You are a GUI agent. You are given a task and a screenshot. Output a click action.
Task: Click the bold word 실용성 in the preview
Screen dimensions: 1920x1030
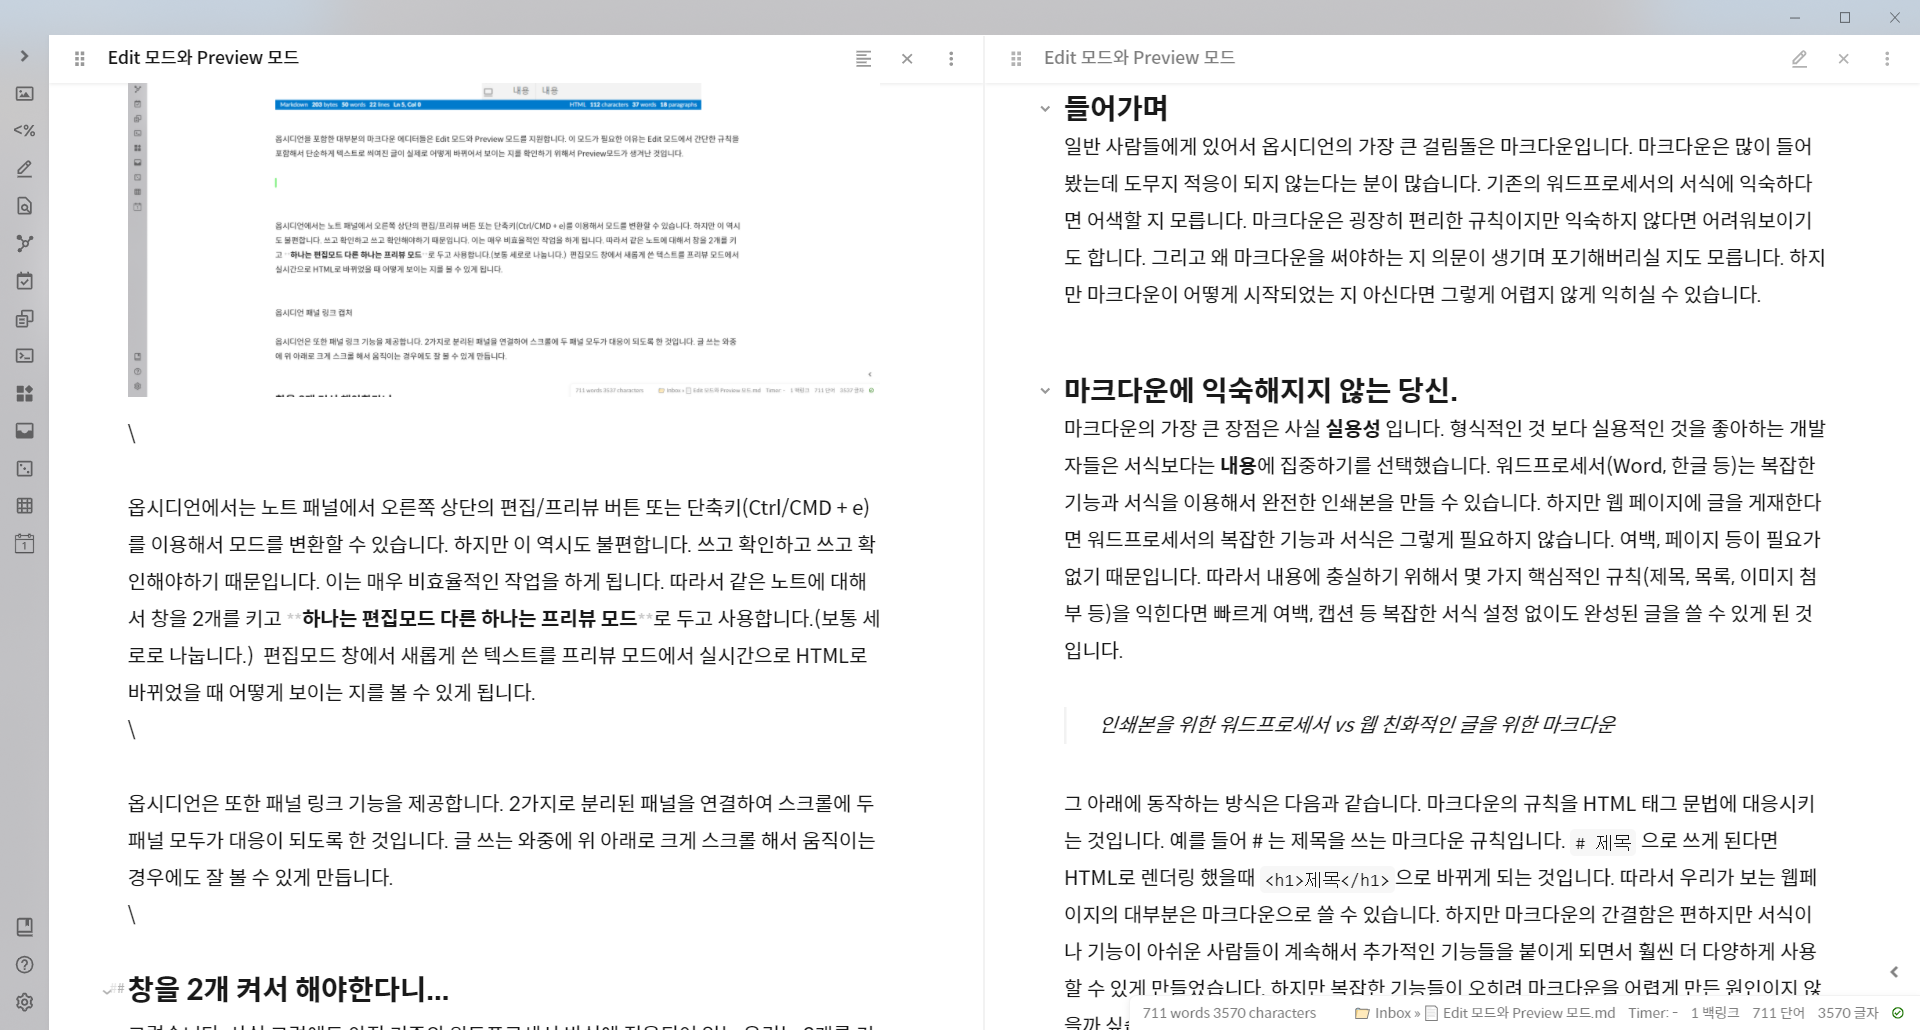pyautogui.click(x=1353, y=428)
